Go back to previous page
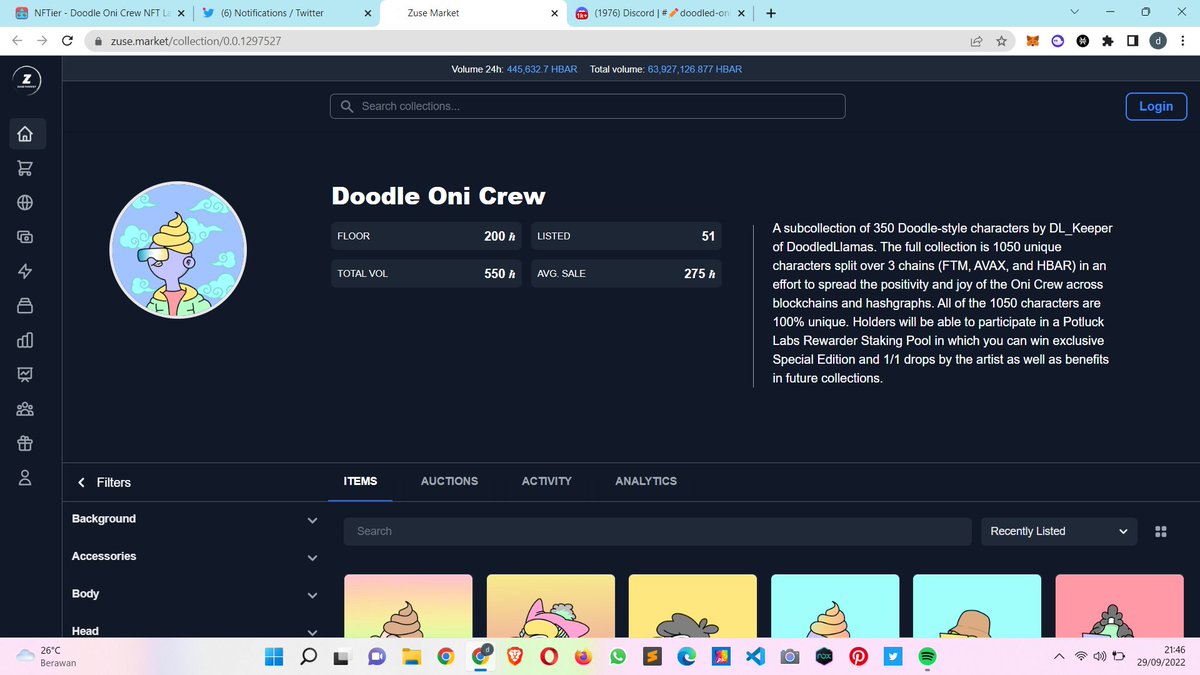The width and height of the screenshot is (1200, 675). [x=17, y=41]
